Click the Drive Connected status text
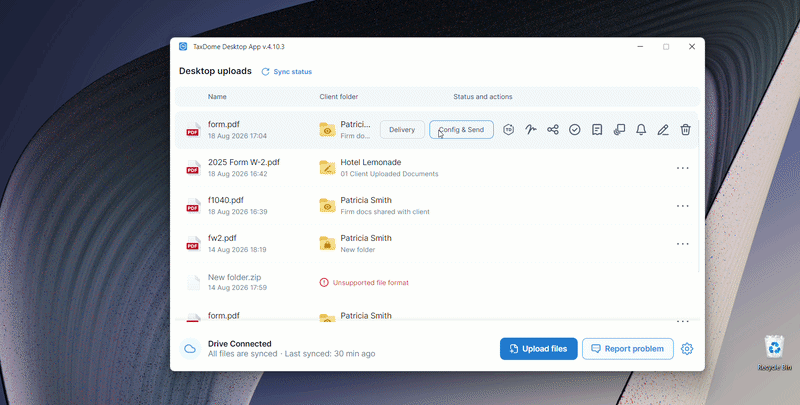Viewport: 800px width, 405px height. coord(240,344)
